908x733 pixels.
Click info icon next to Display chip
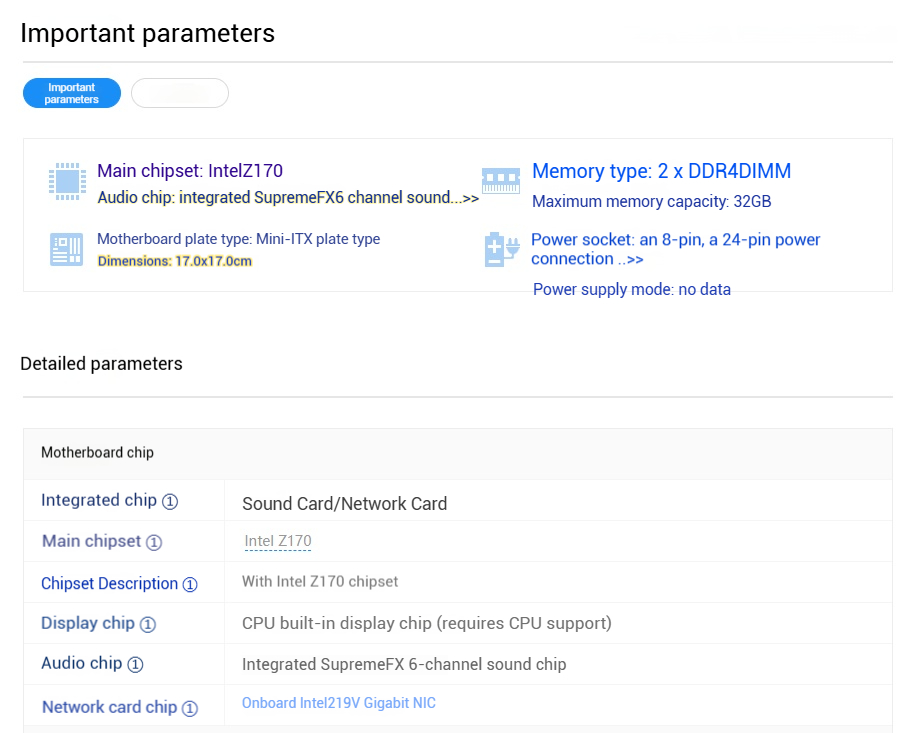click(148, 624)
